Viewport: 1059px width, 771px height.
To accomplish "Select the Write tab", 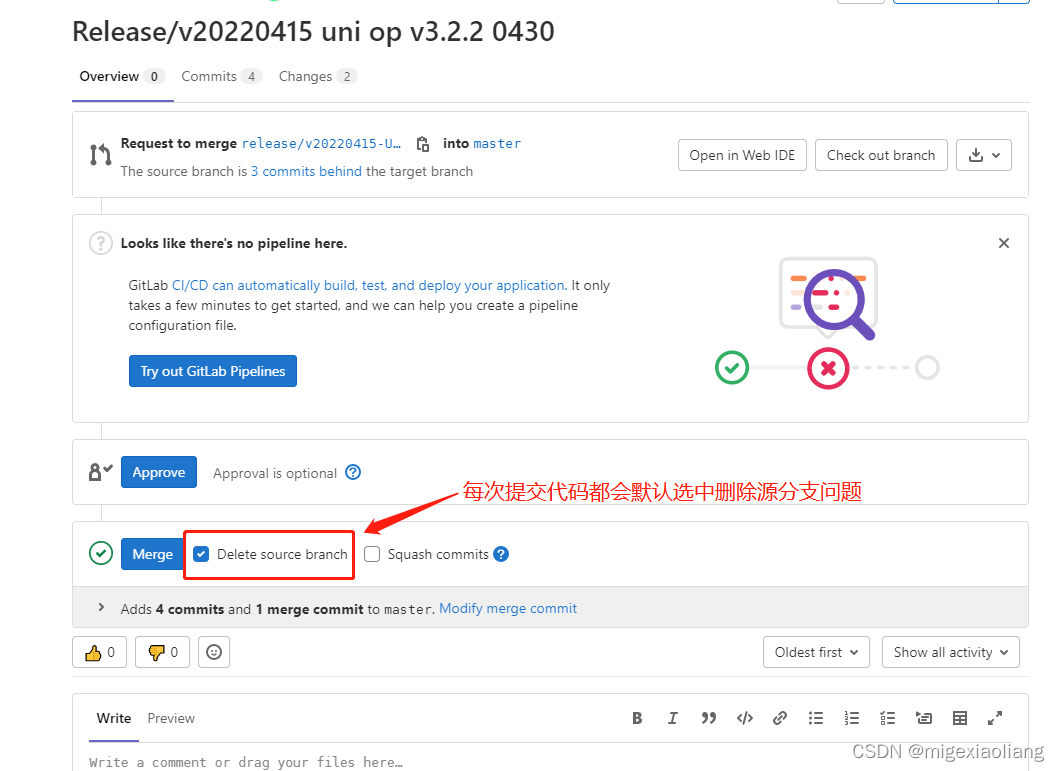I will (113, 718).
